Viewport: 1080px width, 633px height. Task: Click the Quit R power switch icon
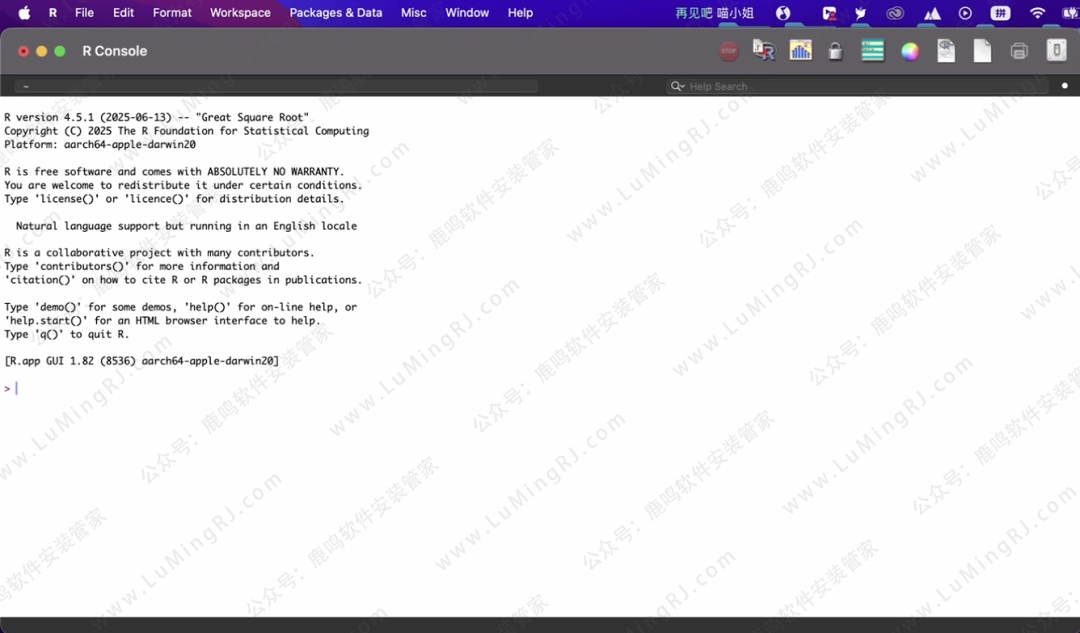tap(1056, 51)
